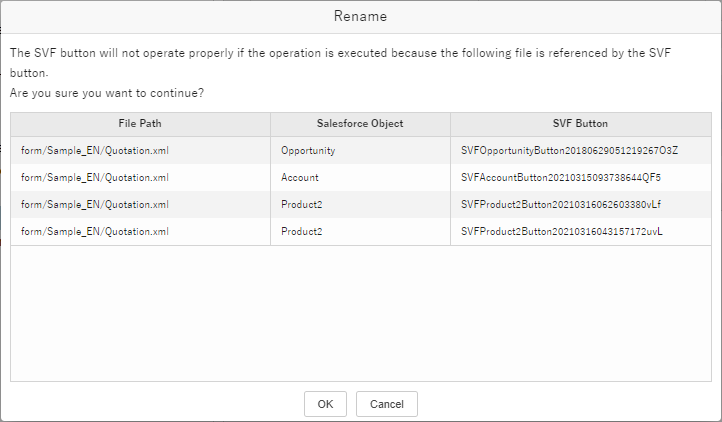The image size is (722, 422).
Task: Select the Account object cell
Action: click(x=360, y=177)
